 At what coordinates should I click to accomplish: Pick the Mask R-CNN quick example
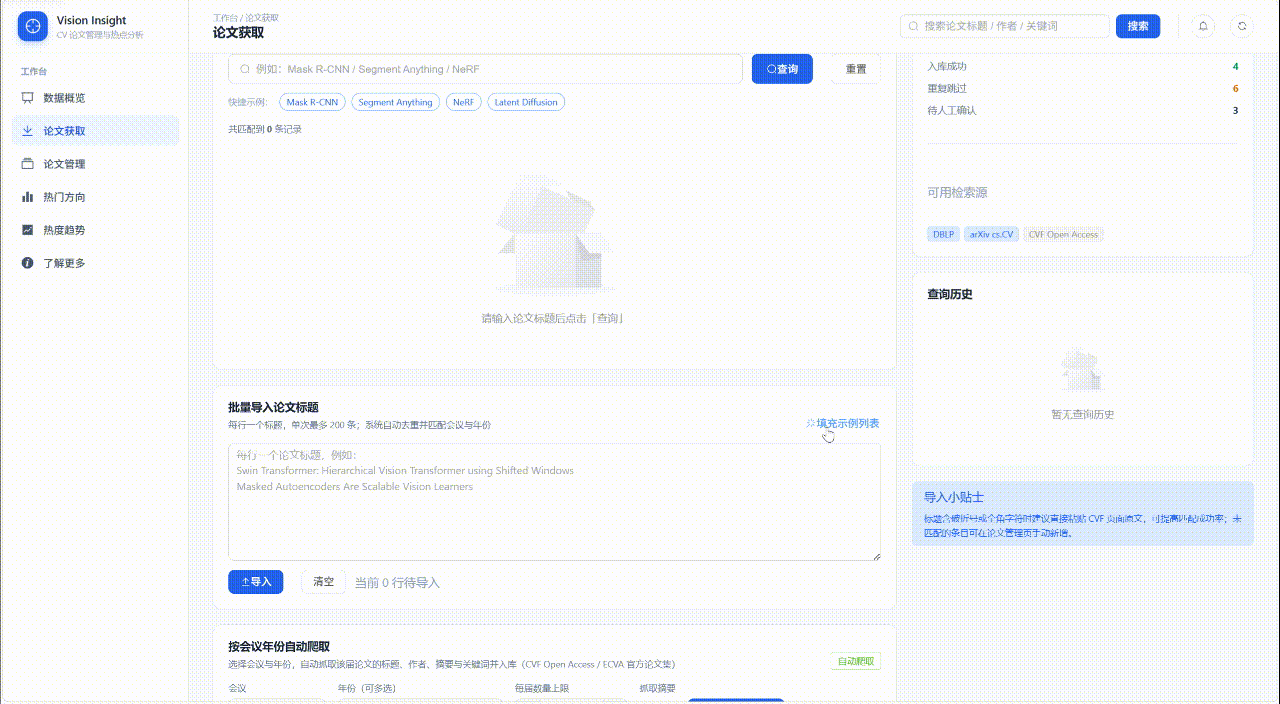click(313, 102)
